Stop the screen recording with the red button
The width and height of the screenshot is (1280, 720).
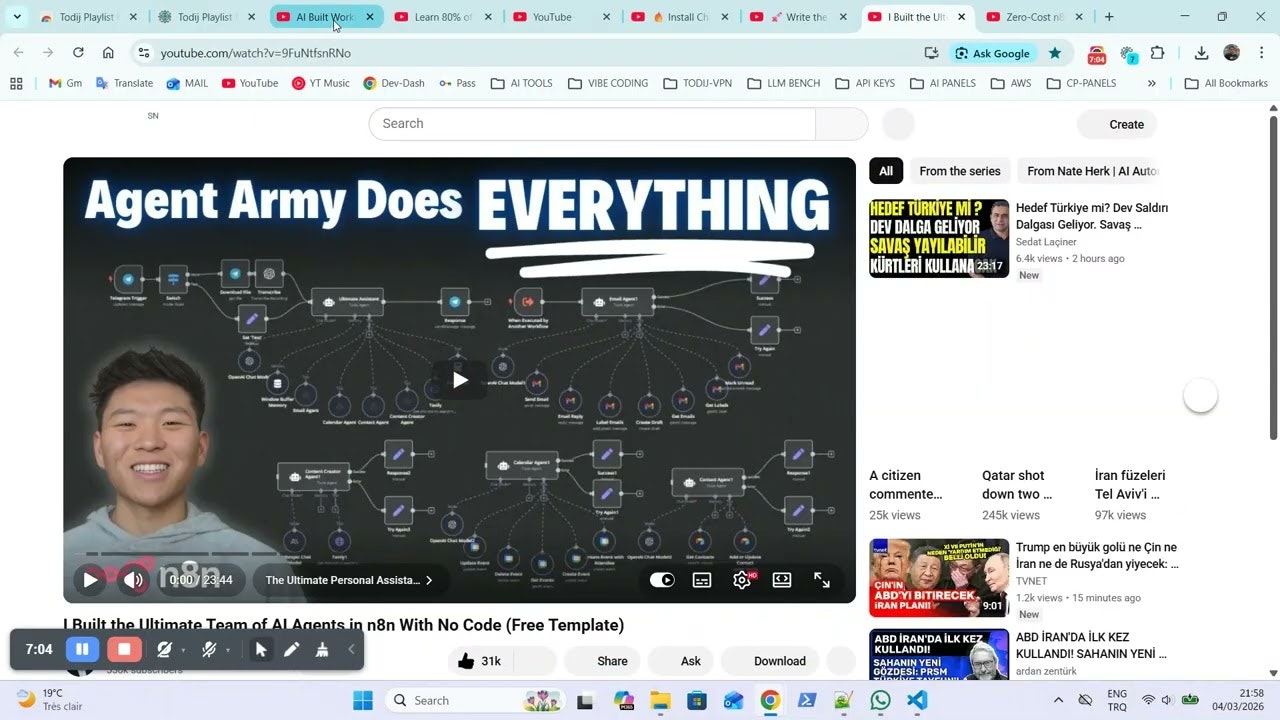click(x=124, y=650)
